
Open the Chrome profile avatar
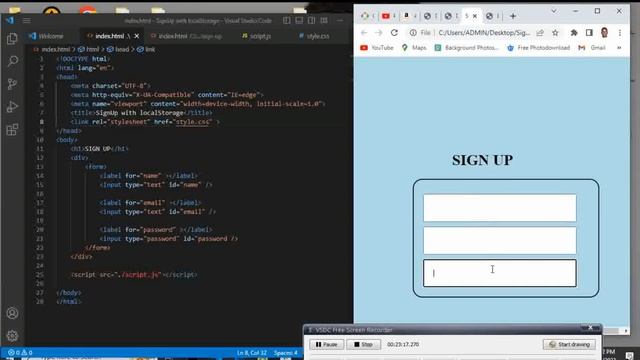pyautogui.click(x=604, y=33)
